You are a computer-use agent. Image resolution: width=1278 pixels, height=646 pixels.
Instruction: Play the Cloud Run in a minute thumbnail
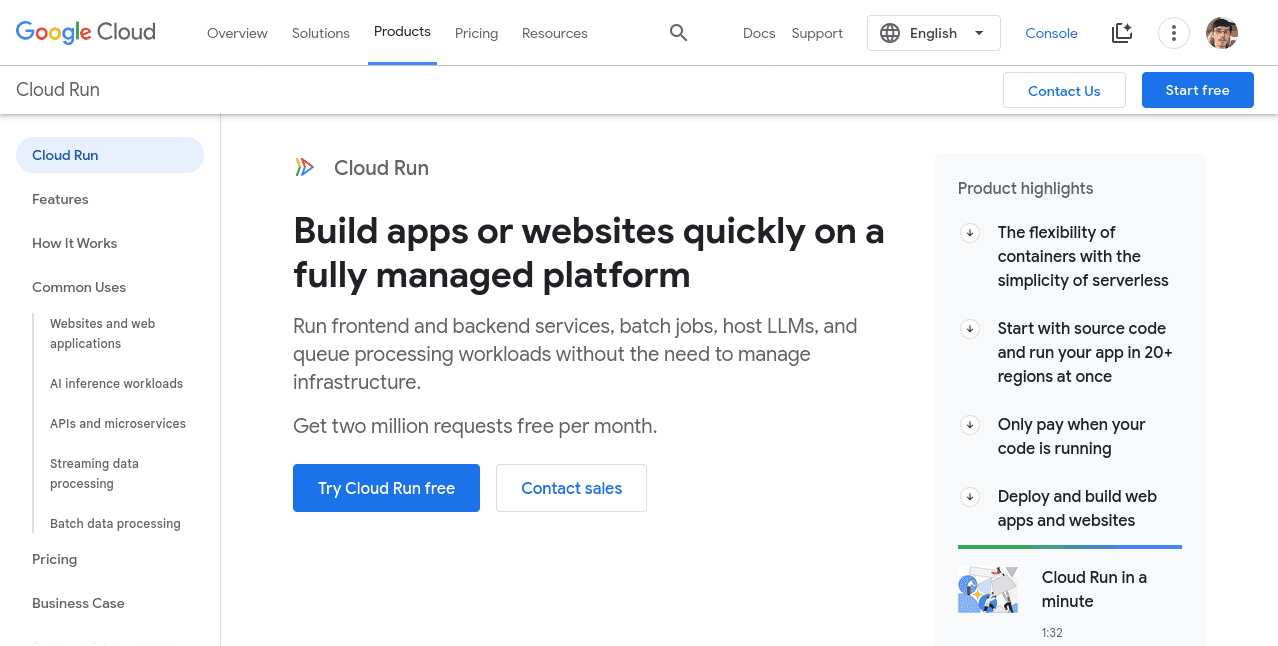tap(988, 589)
